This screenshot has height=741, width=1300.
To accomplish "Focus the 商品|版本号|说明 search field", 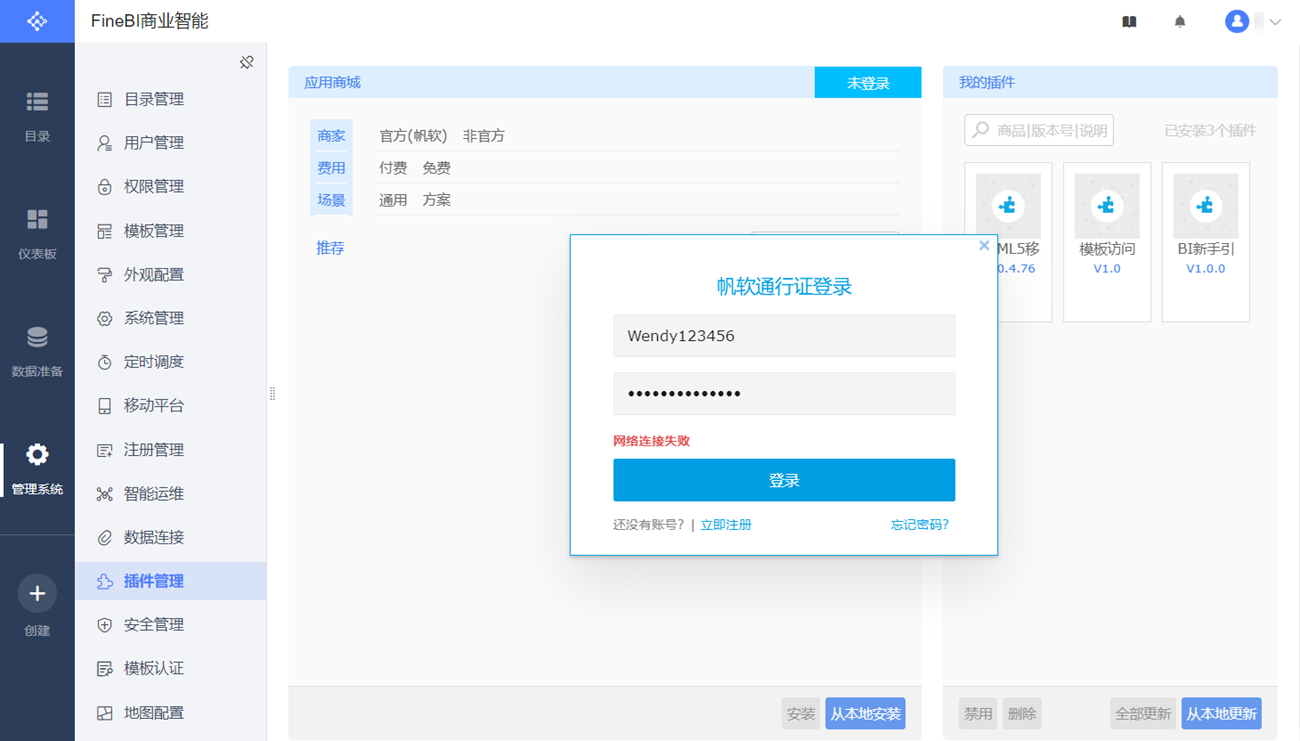I will click(1039, 130).
